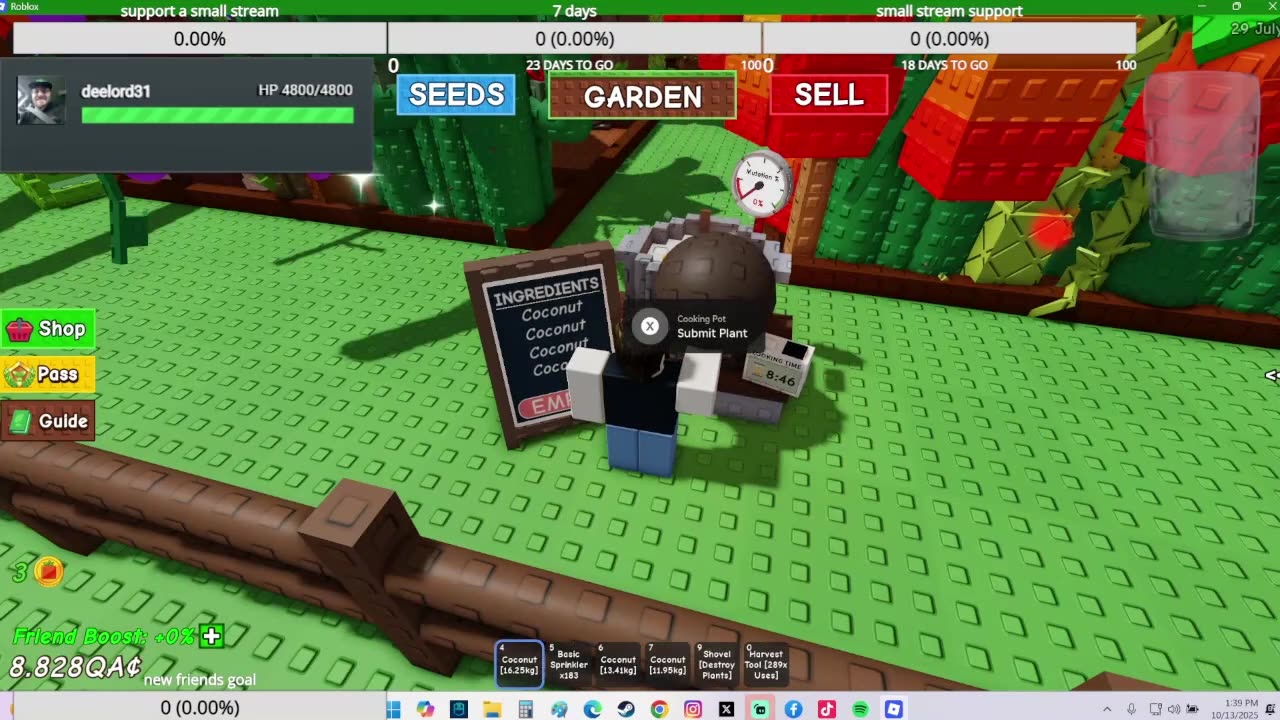Open the Guide book
The height and width of the screenshot is (720, 1280).
click(x=48, y=421)
